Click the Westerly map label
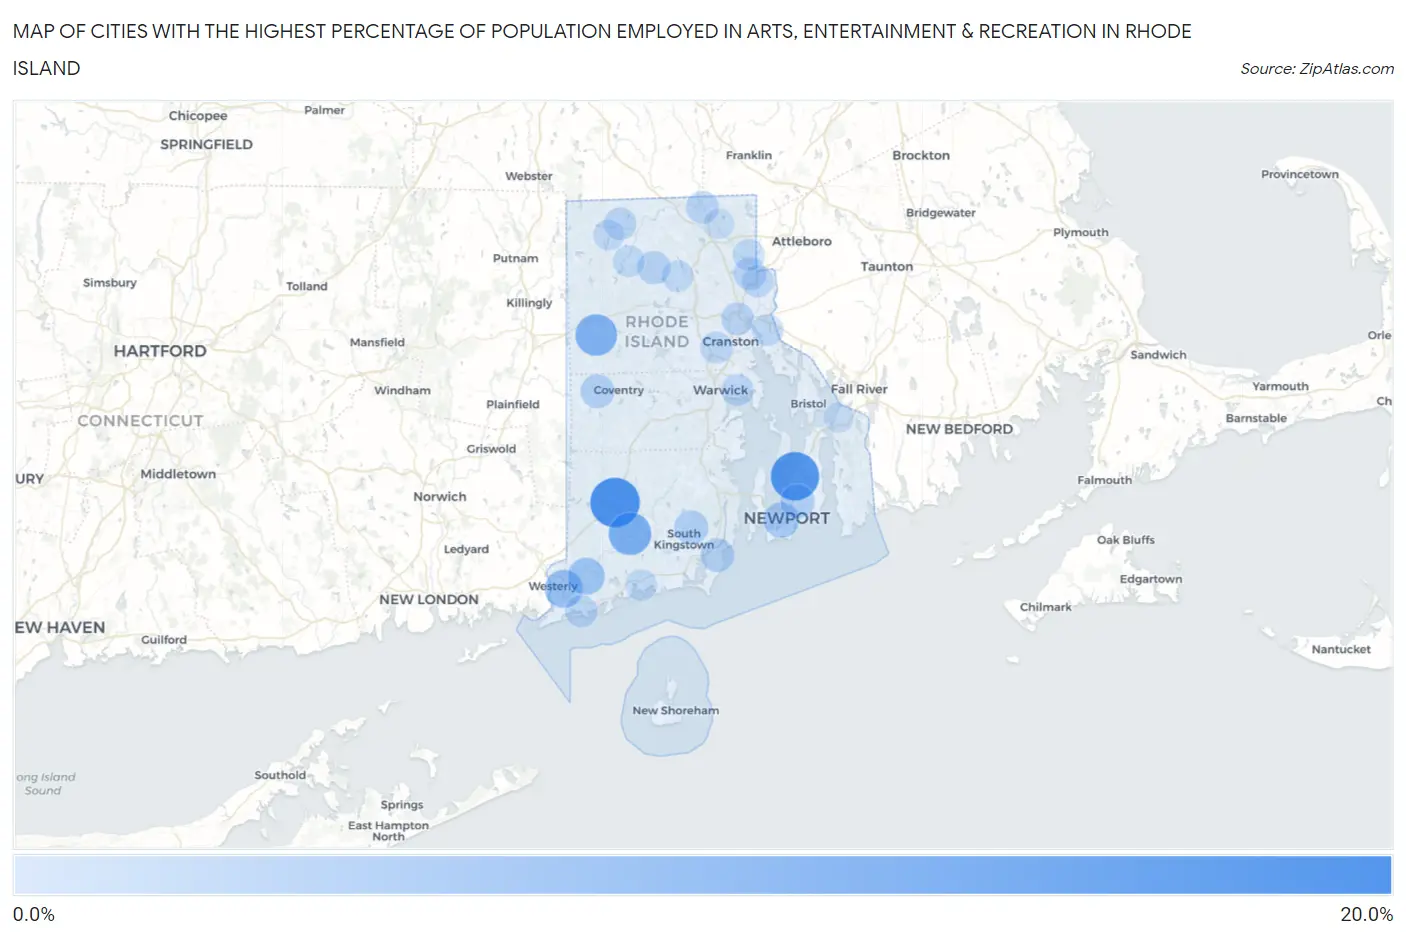Screen dimensions: 1406x937 click(553, 586)
